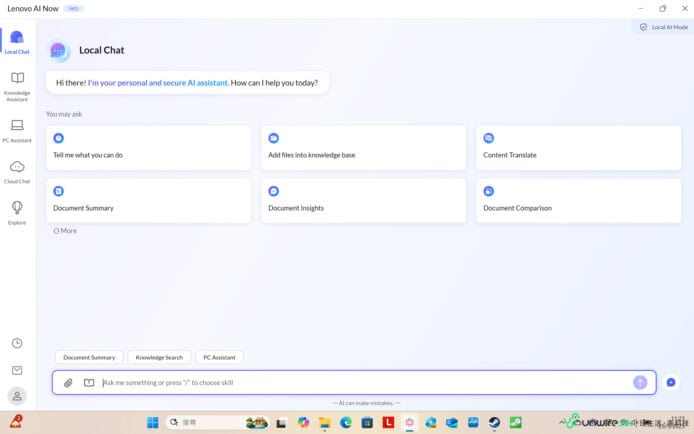Image resolution: width=694 pixels, height=434 pixels.
Task: Open Task View on the taskbar
Action: [x=281, y=423]
